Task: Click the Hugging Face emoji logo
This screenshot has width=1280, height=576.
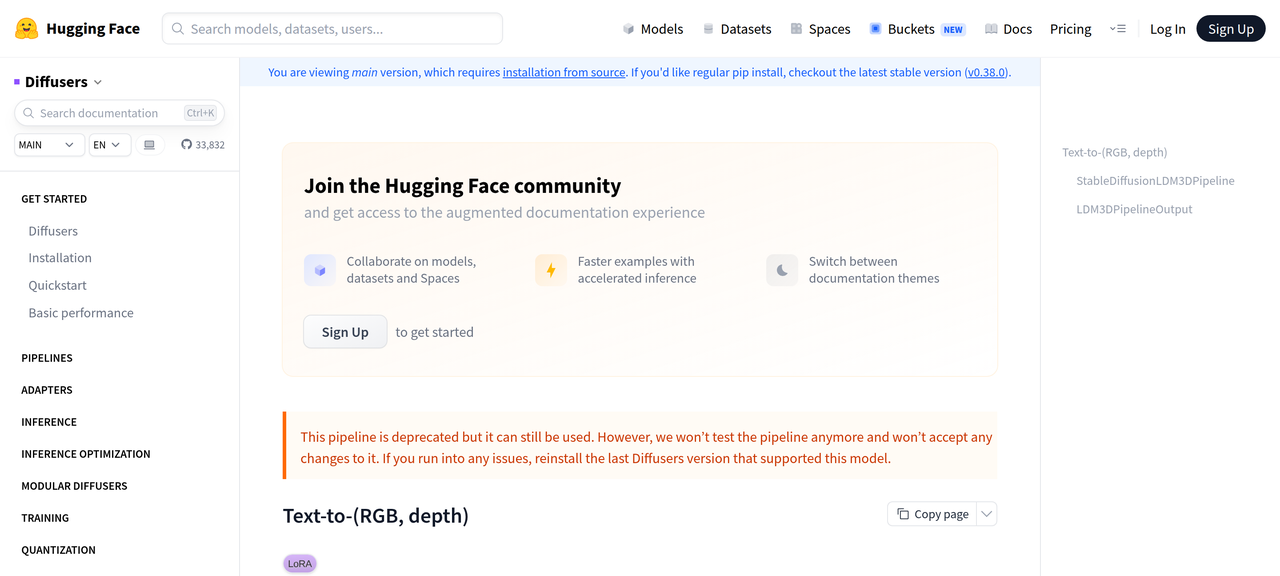Action: tap(27, 29)
